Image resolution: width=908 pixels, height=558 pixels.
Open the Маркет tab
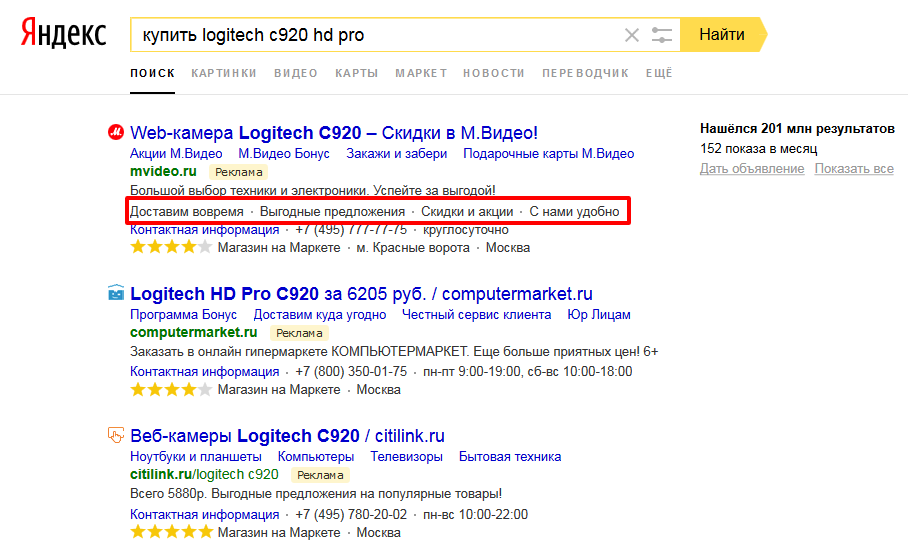click(x=421, y=73)
